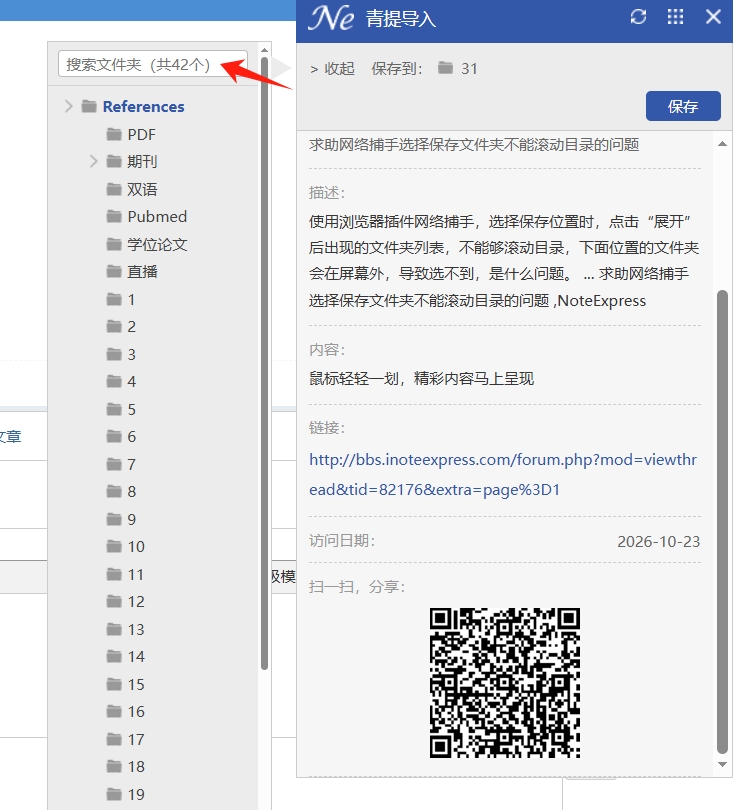
Task: Select the References folder
Action: [143, 106]
